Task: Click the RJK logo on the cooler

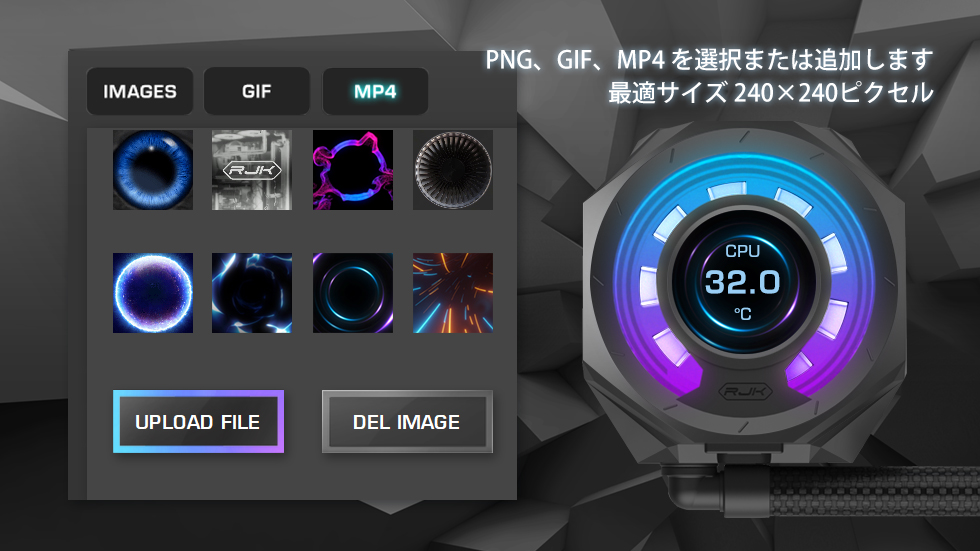Action: (745, 392)
